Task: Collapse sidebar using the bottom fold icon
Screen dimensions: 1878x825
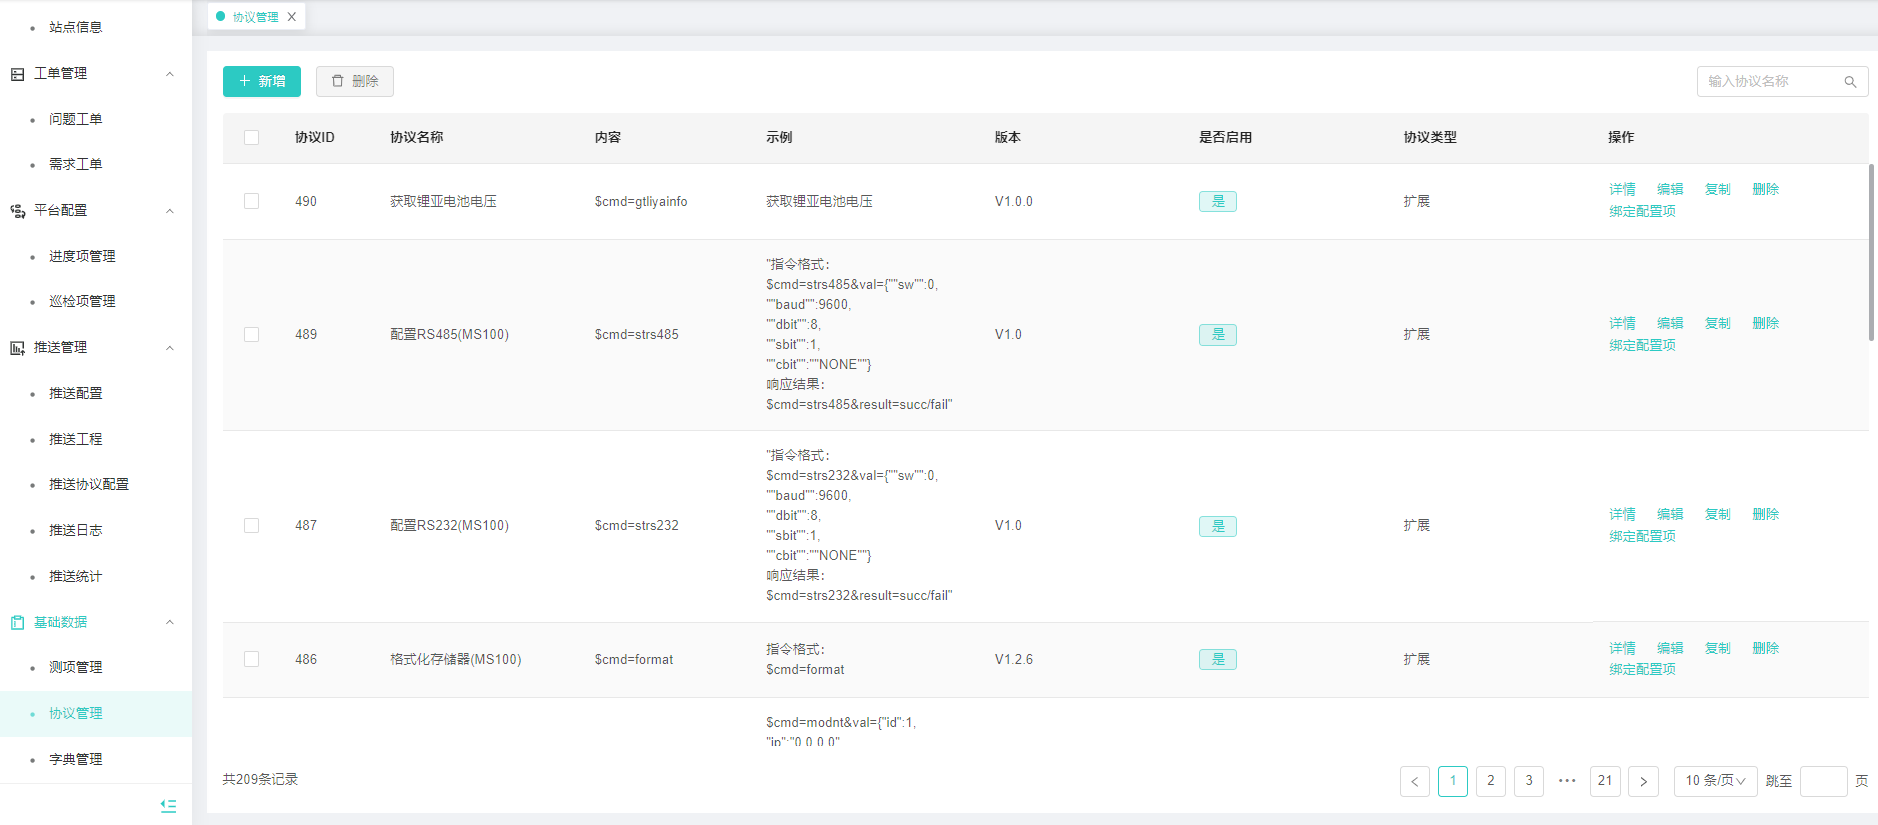Action: click(168, 806)
